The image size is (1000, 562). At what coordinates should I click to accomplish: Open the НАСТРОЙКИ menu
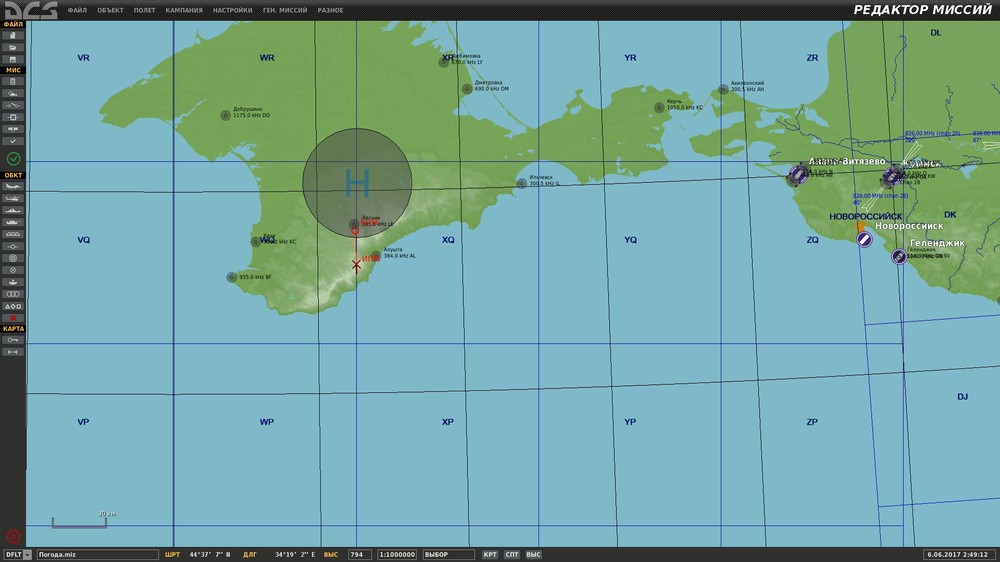point(233,10)
